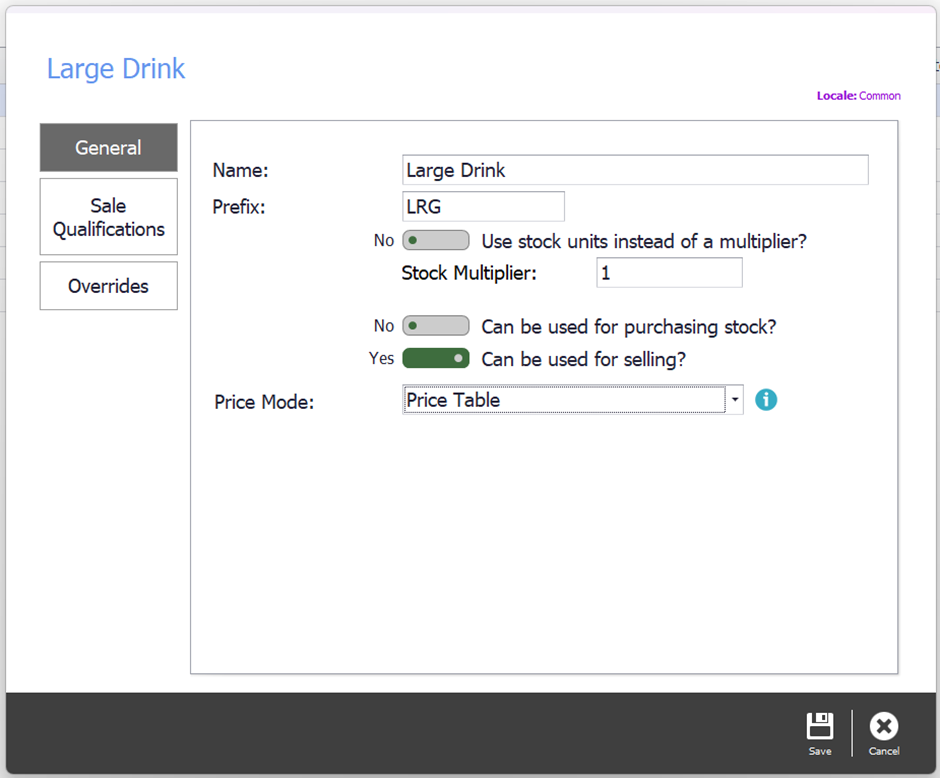This screenshot has height=778, width=940.
Task: Click the 'Prefix:' label
Action: 239,207
